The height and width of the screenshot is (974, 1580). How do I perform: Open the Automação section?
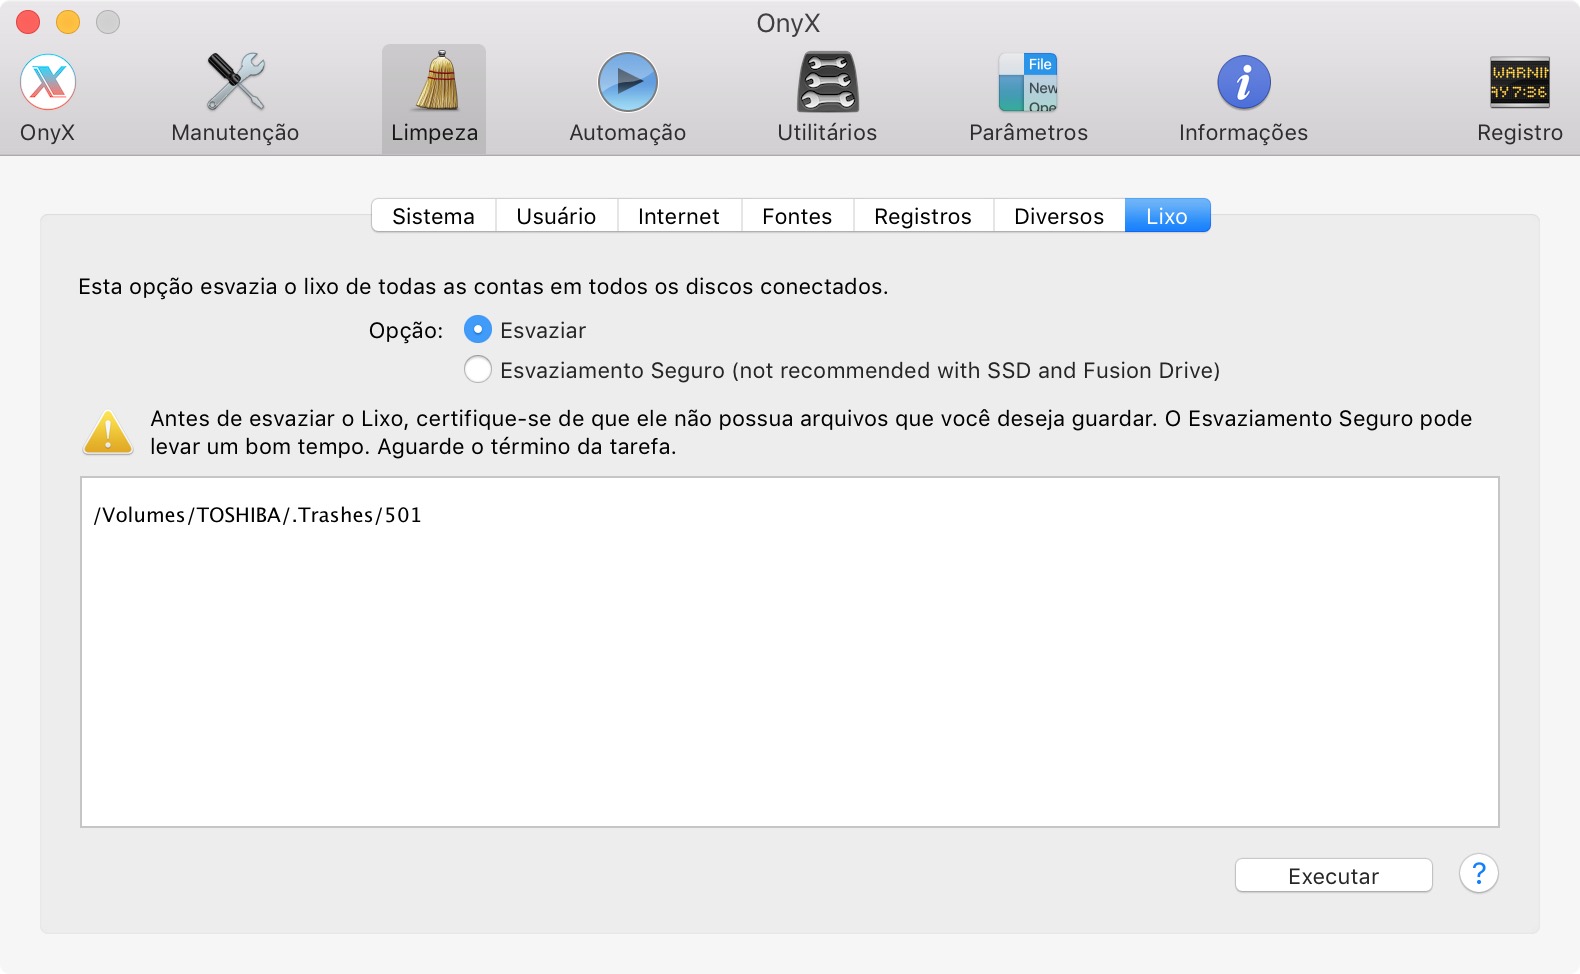[x=627, y=98]
